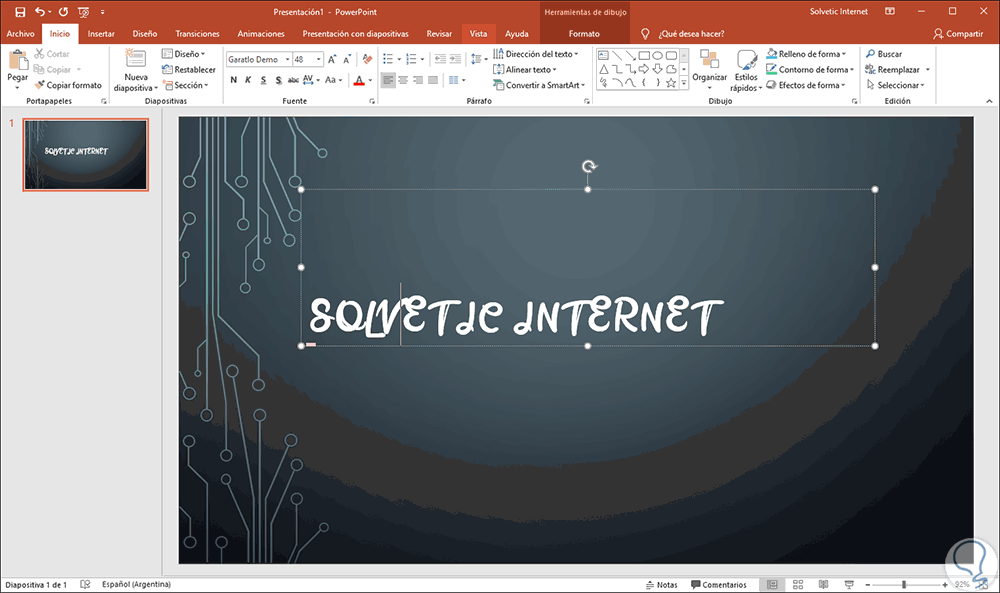Use Copiar formato painter

68,85
